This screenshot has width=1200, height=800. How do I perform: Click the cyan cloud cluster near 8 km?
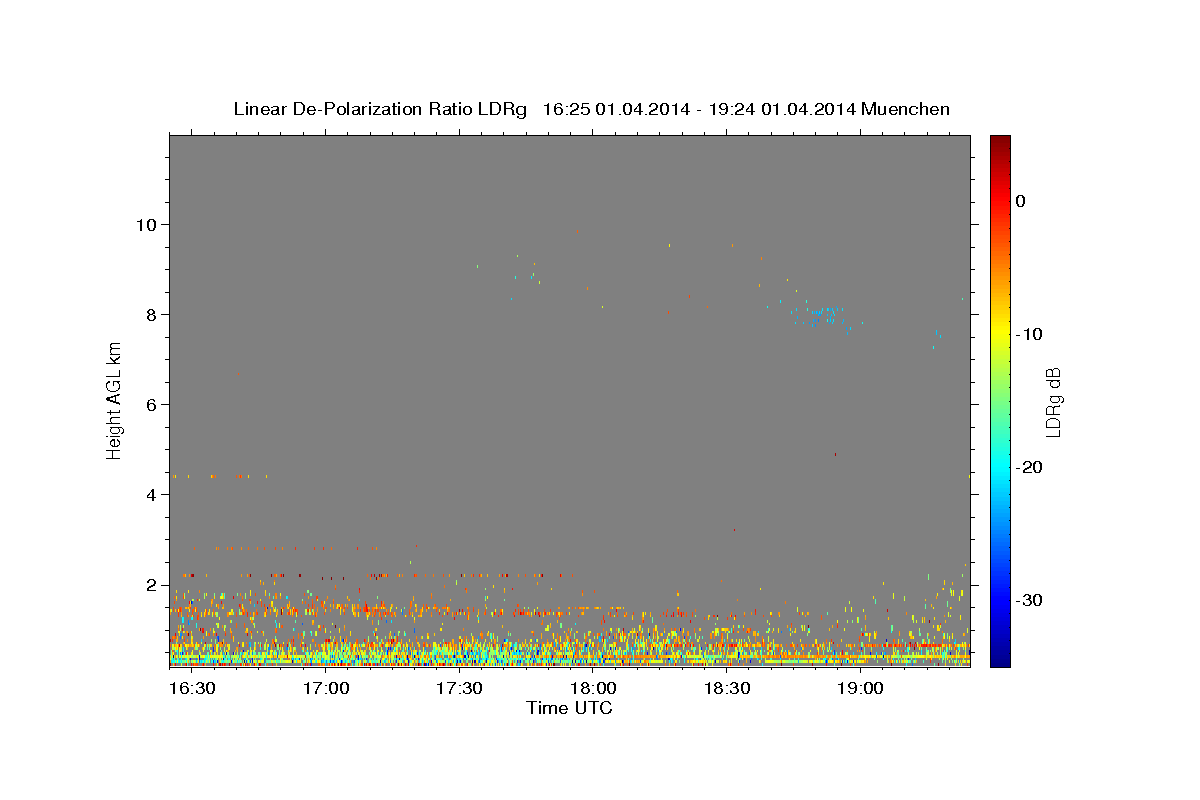point(826,314)
